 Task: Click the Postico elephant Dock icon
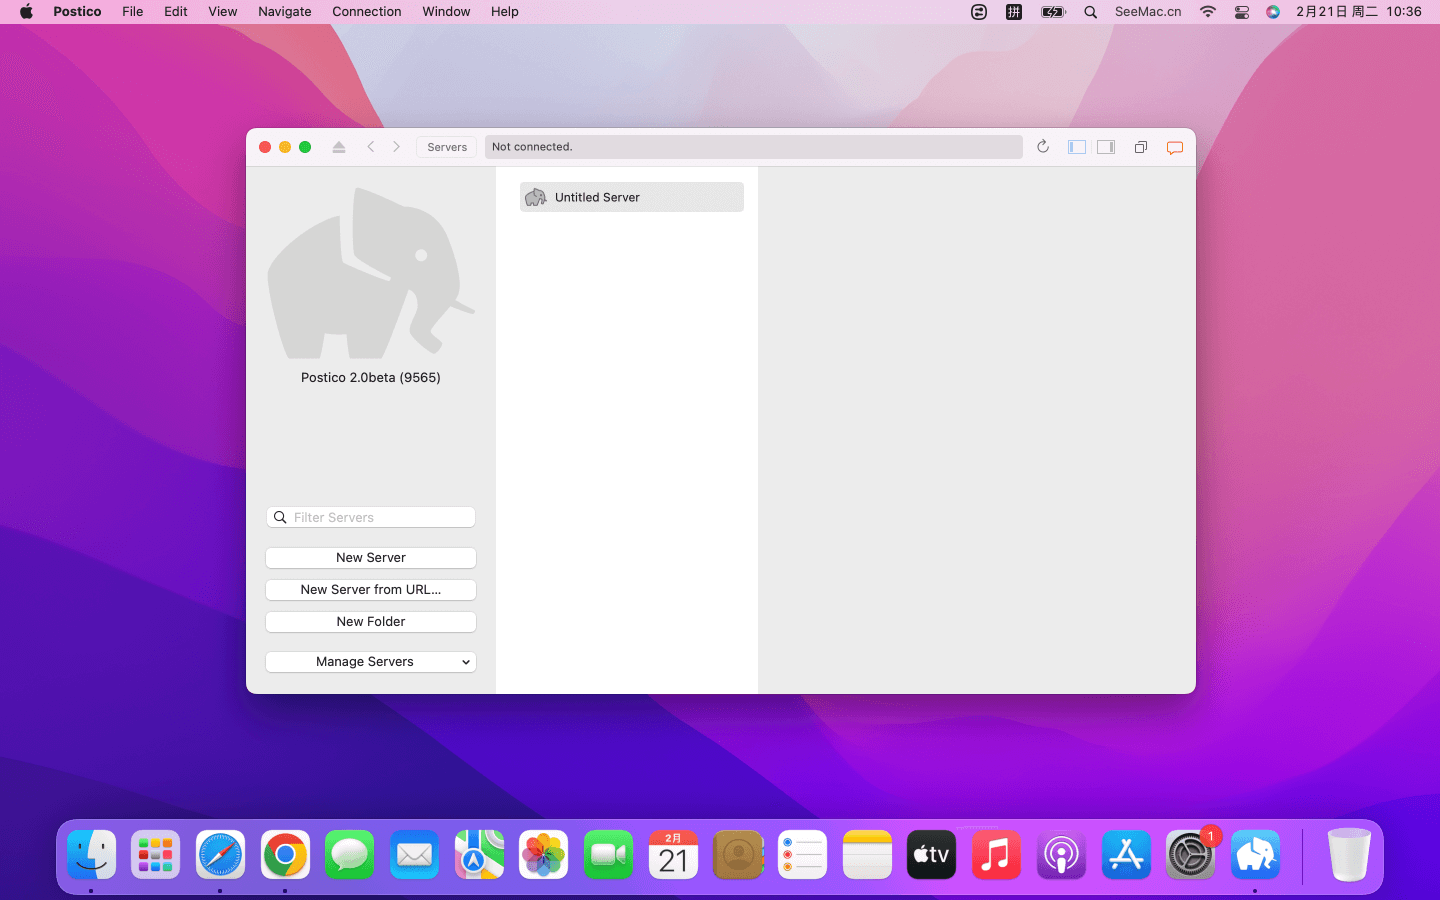click(1255, 855)
